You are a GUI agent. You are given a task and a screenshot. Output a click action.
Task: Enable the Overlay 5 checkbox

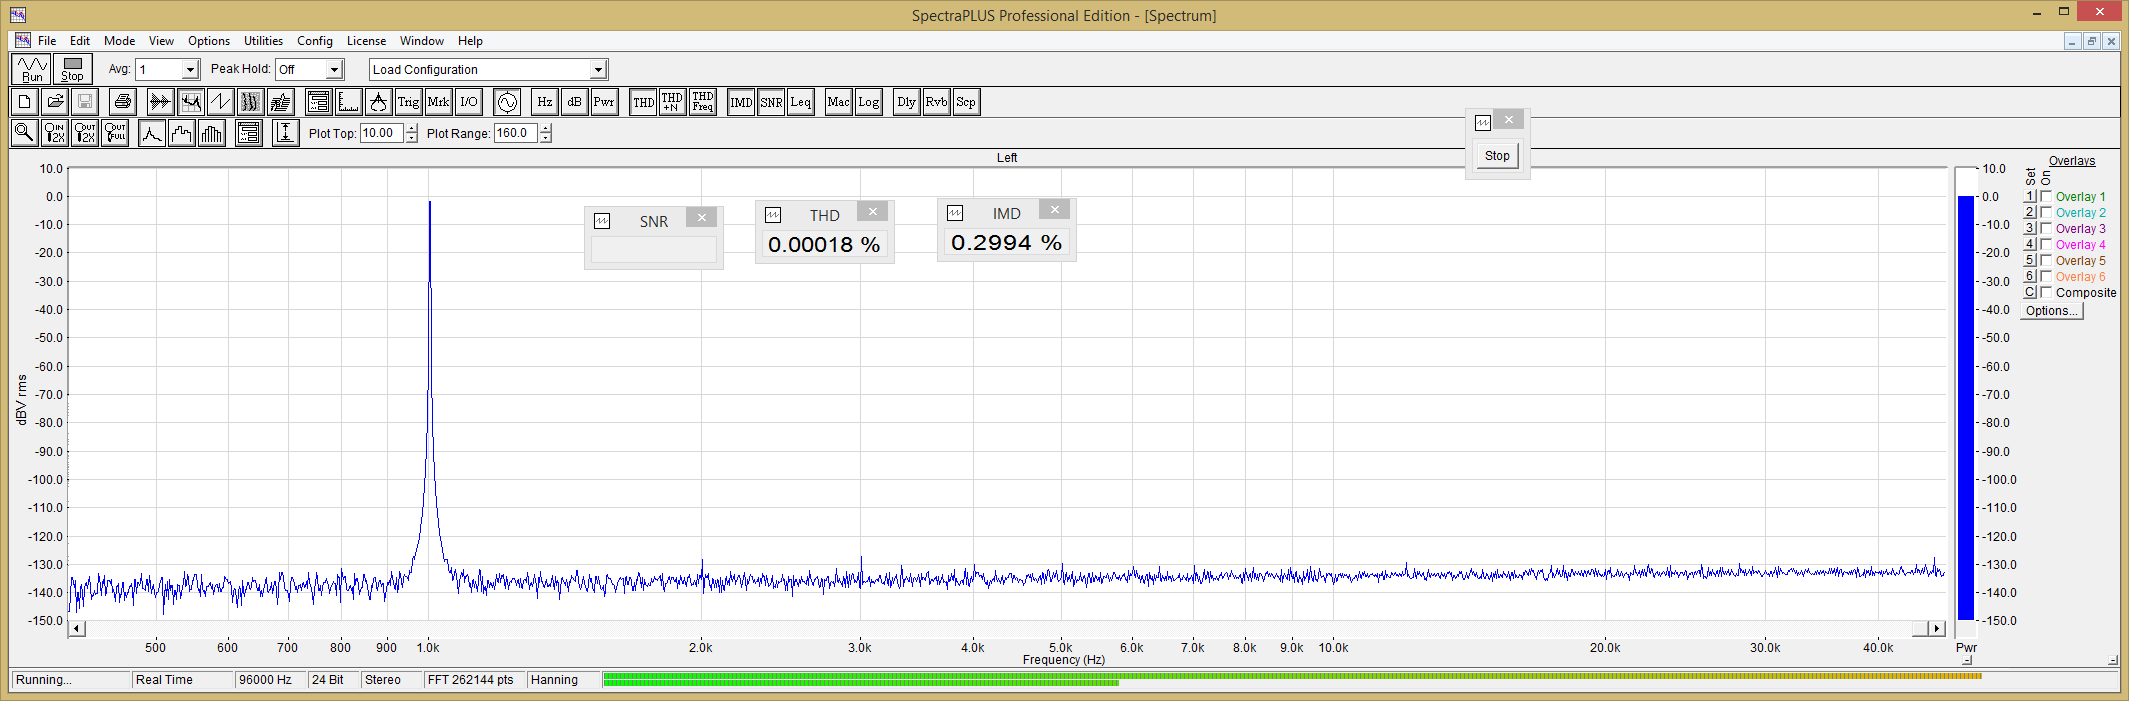(2046, 261)
